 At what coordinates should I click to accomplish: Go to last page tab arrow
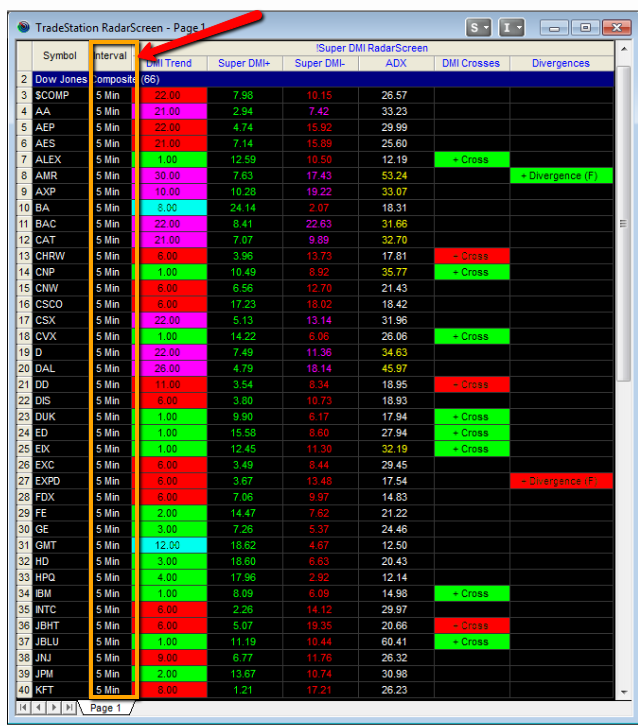point(69,707)
